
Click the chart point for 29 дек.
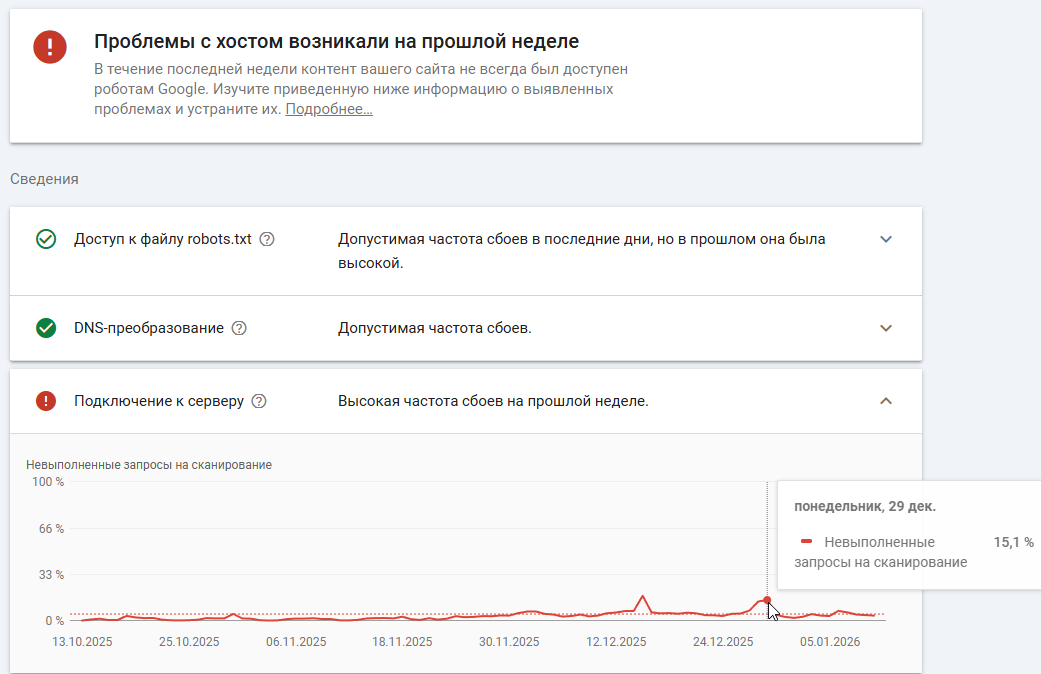click(767, 600)
